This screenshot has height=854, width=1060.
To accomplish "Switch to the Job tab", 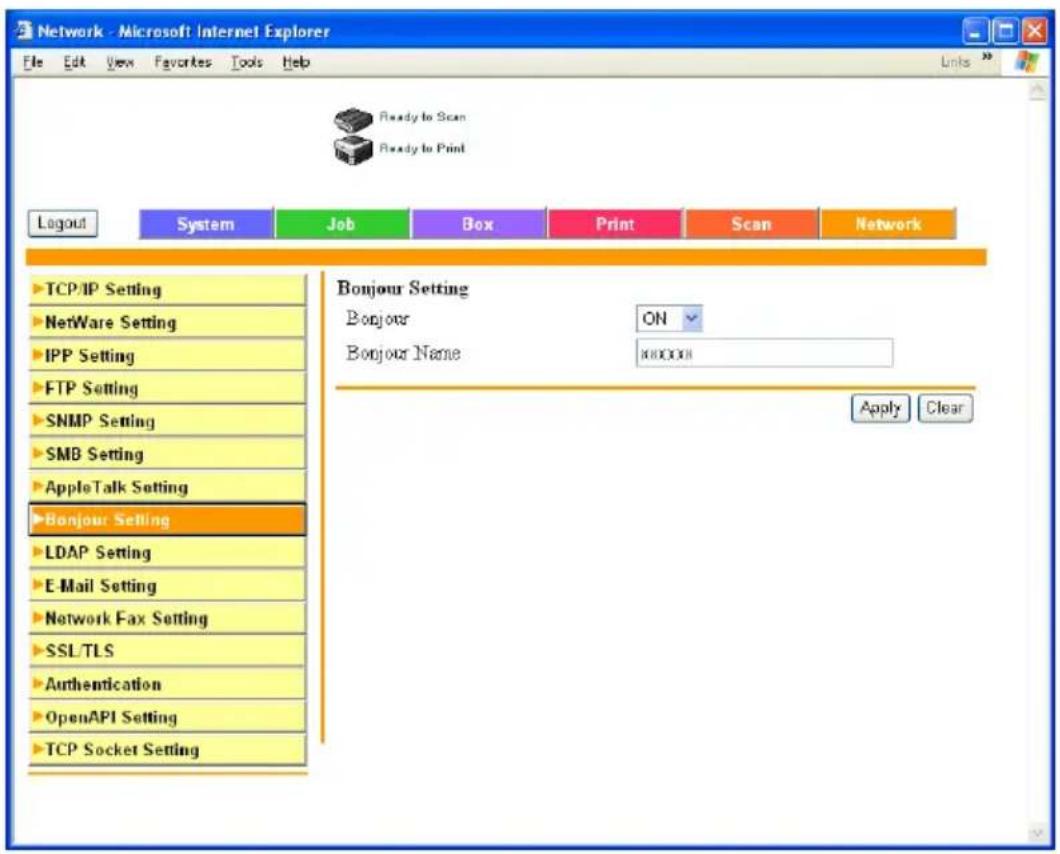I will tap(341, 224).
